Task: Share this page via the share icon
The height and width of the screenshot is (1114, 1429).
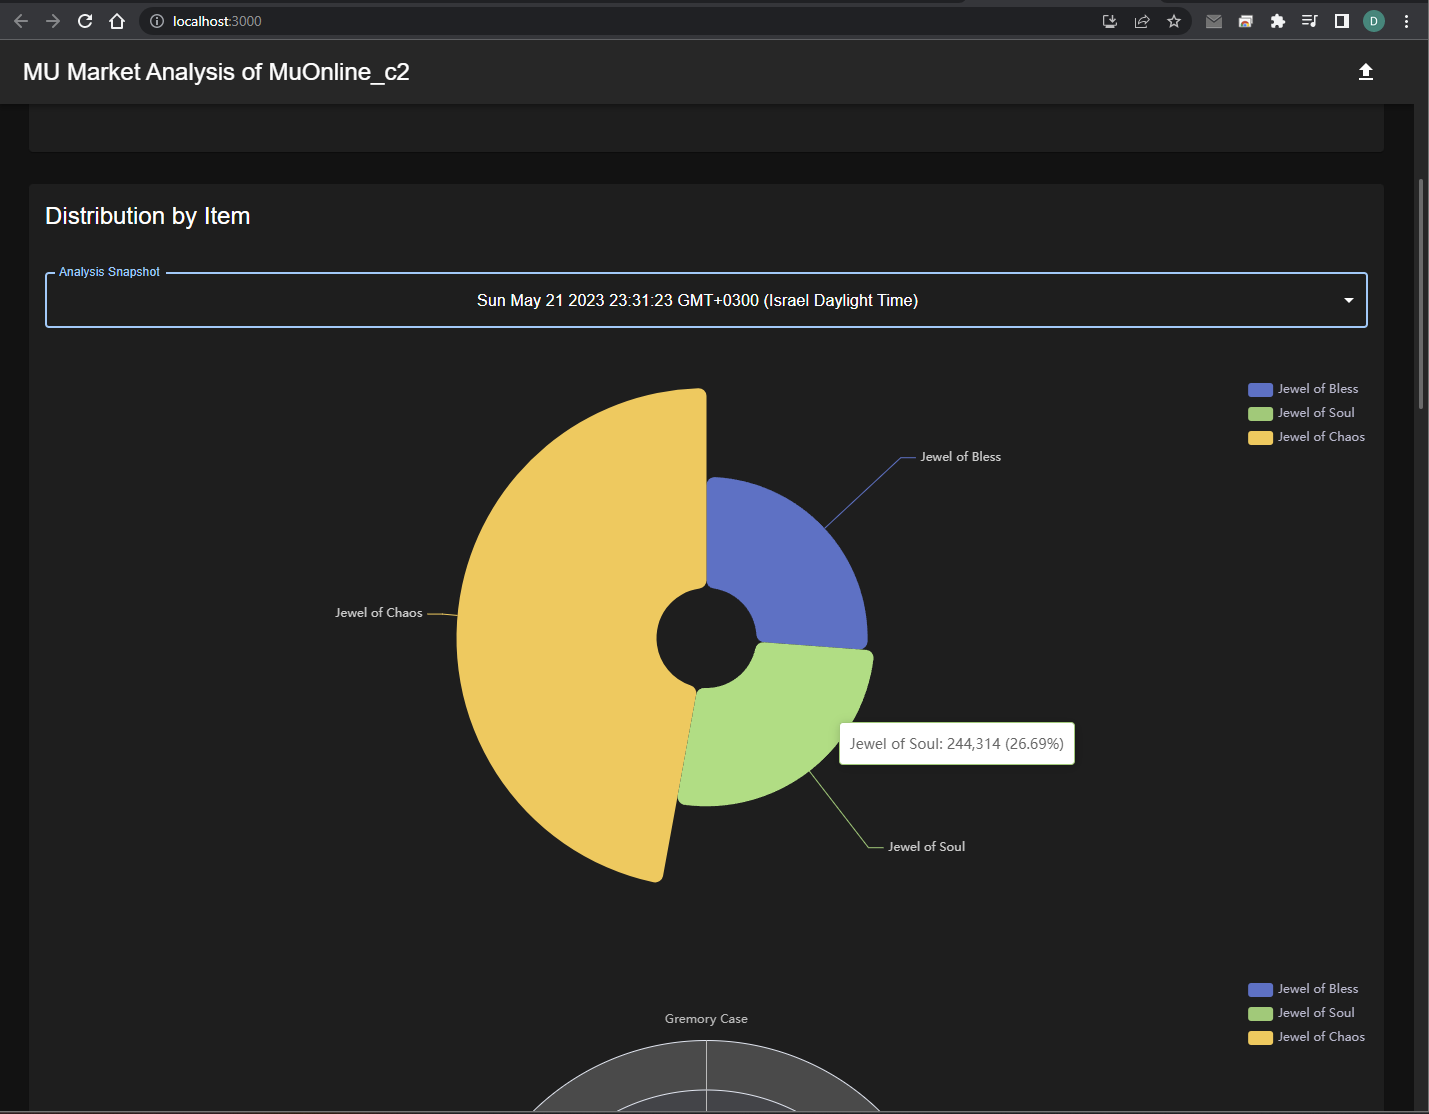Action: 1142,21
